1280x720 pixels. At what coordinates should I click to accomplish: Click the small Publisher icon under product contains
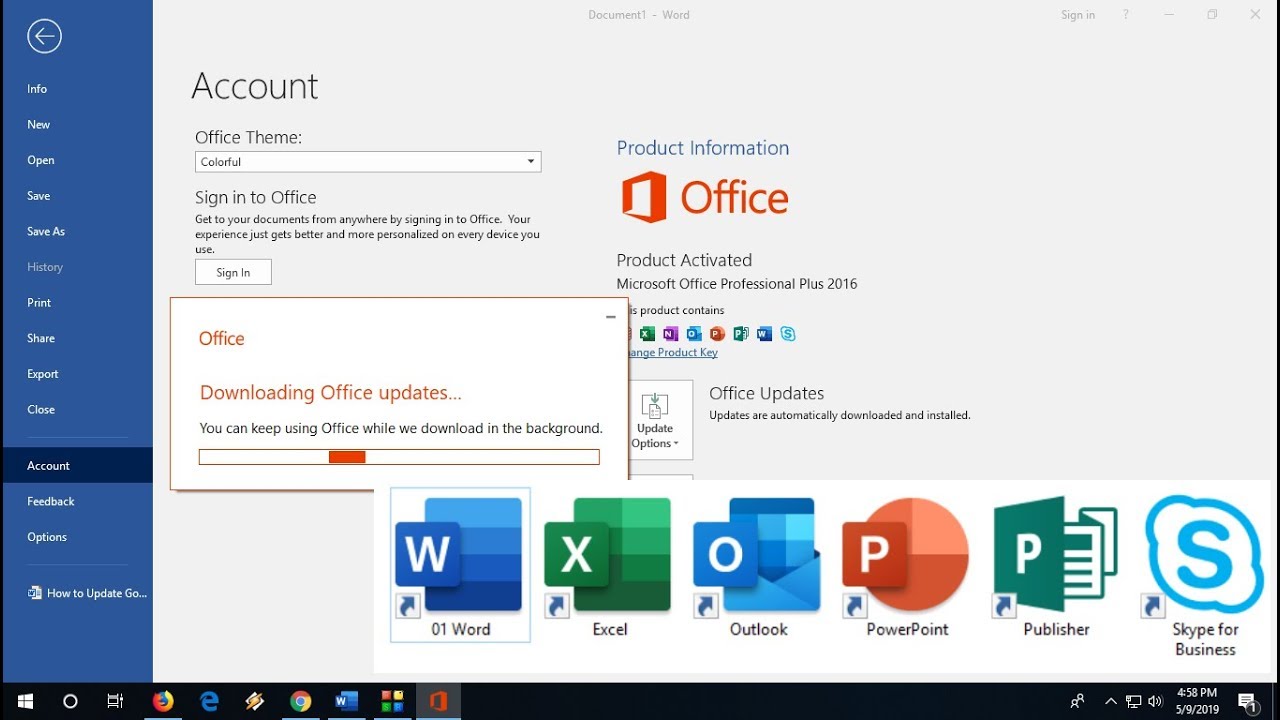click(741, 334)
